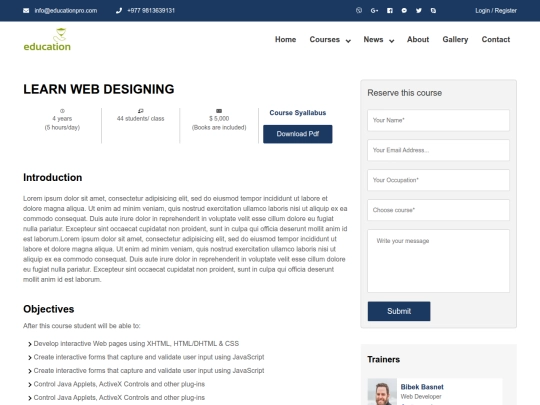The height and width of the screenshot is (405, 540).
Task: Click the education logo
Action: (x=47, y=40)
